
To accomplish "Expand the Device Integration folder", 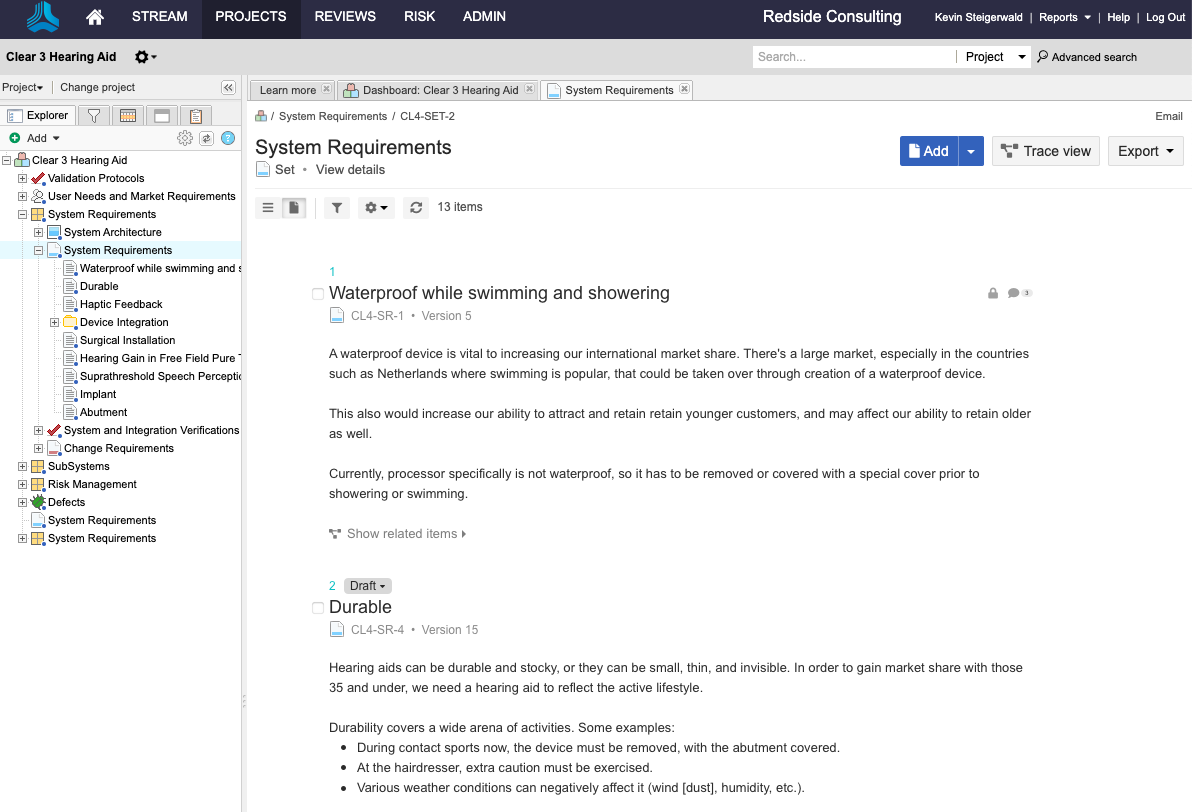I will click(55, 322).
